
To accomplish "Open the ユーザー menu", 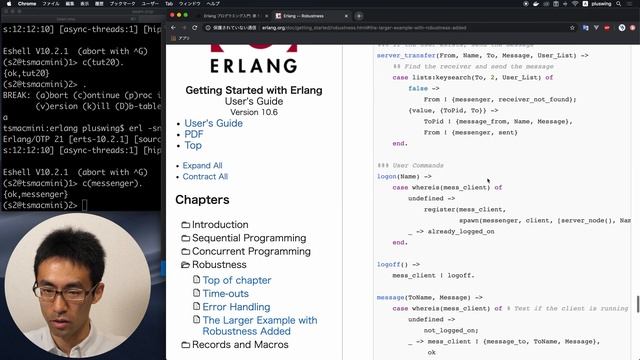I will [x=150, y=4].
